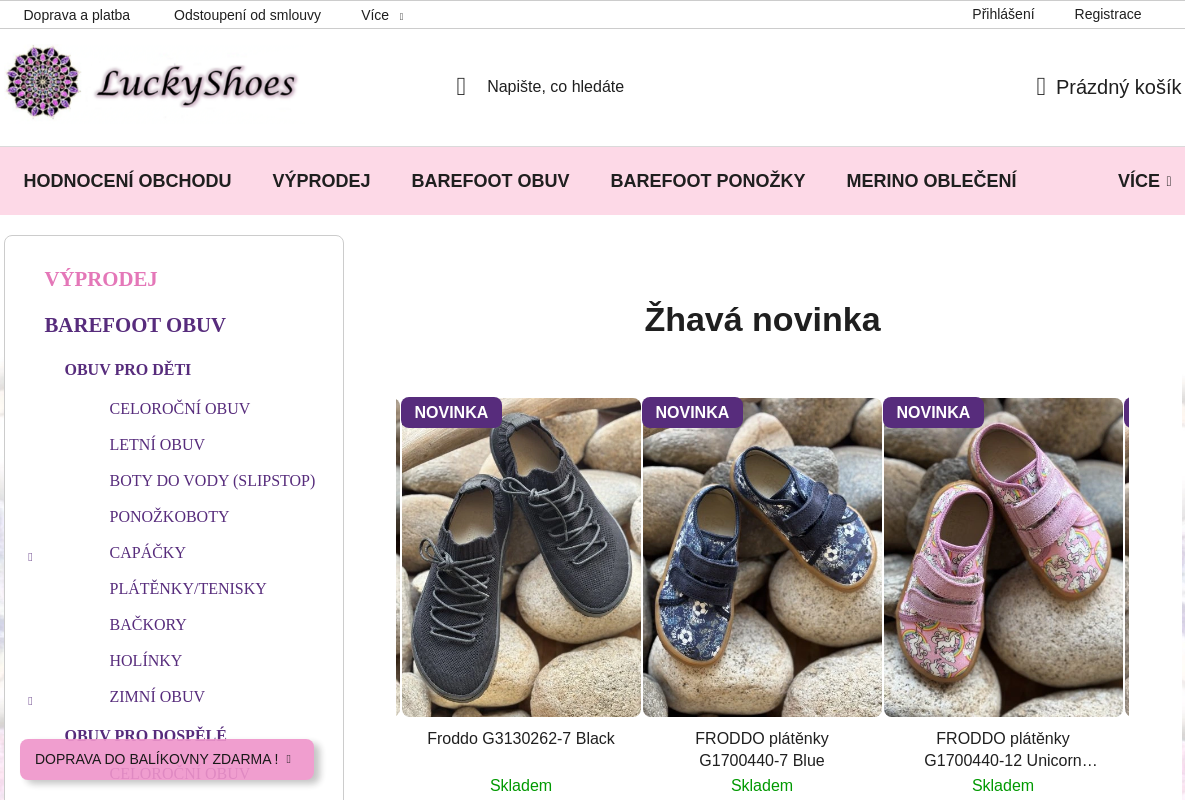This screenshot has width=1200, height=800.
Task: Open the FRODDO Unicorn pink sneakers thumbnail
Action: (x=1003, y=557)
